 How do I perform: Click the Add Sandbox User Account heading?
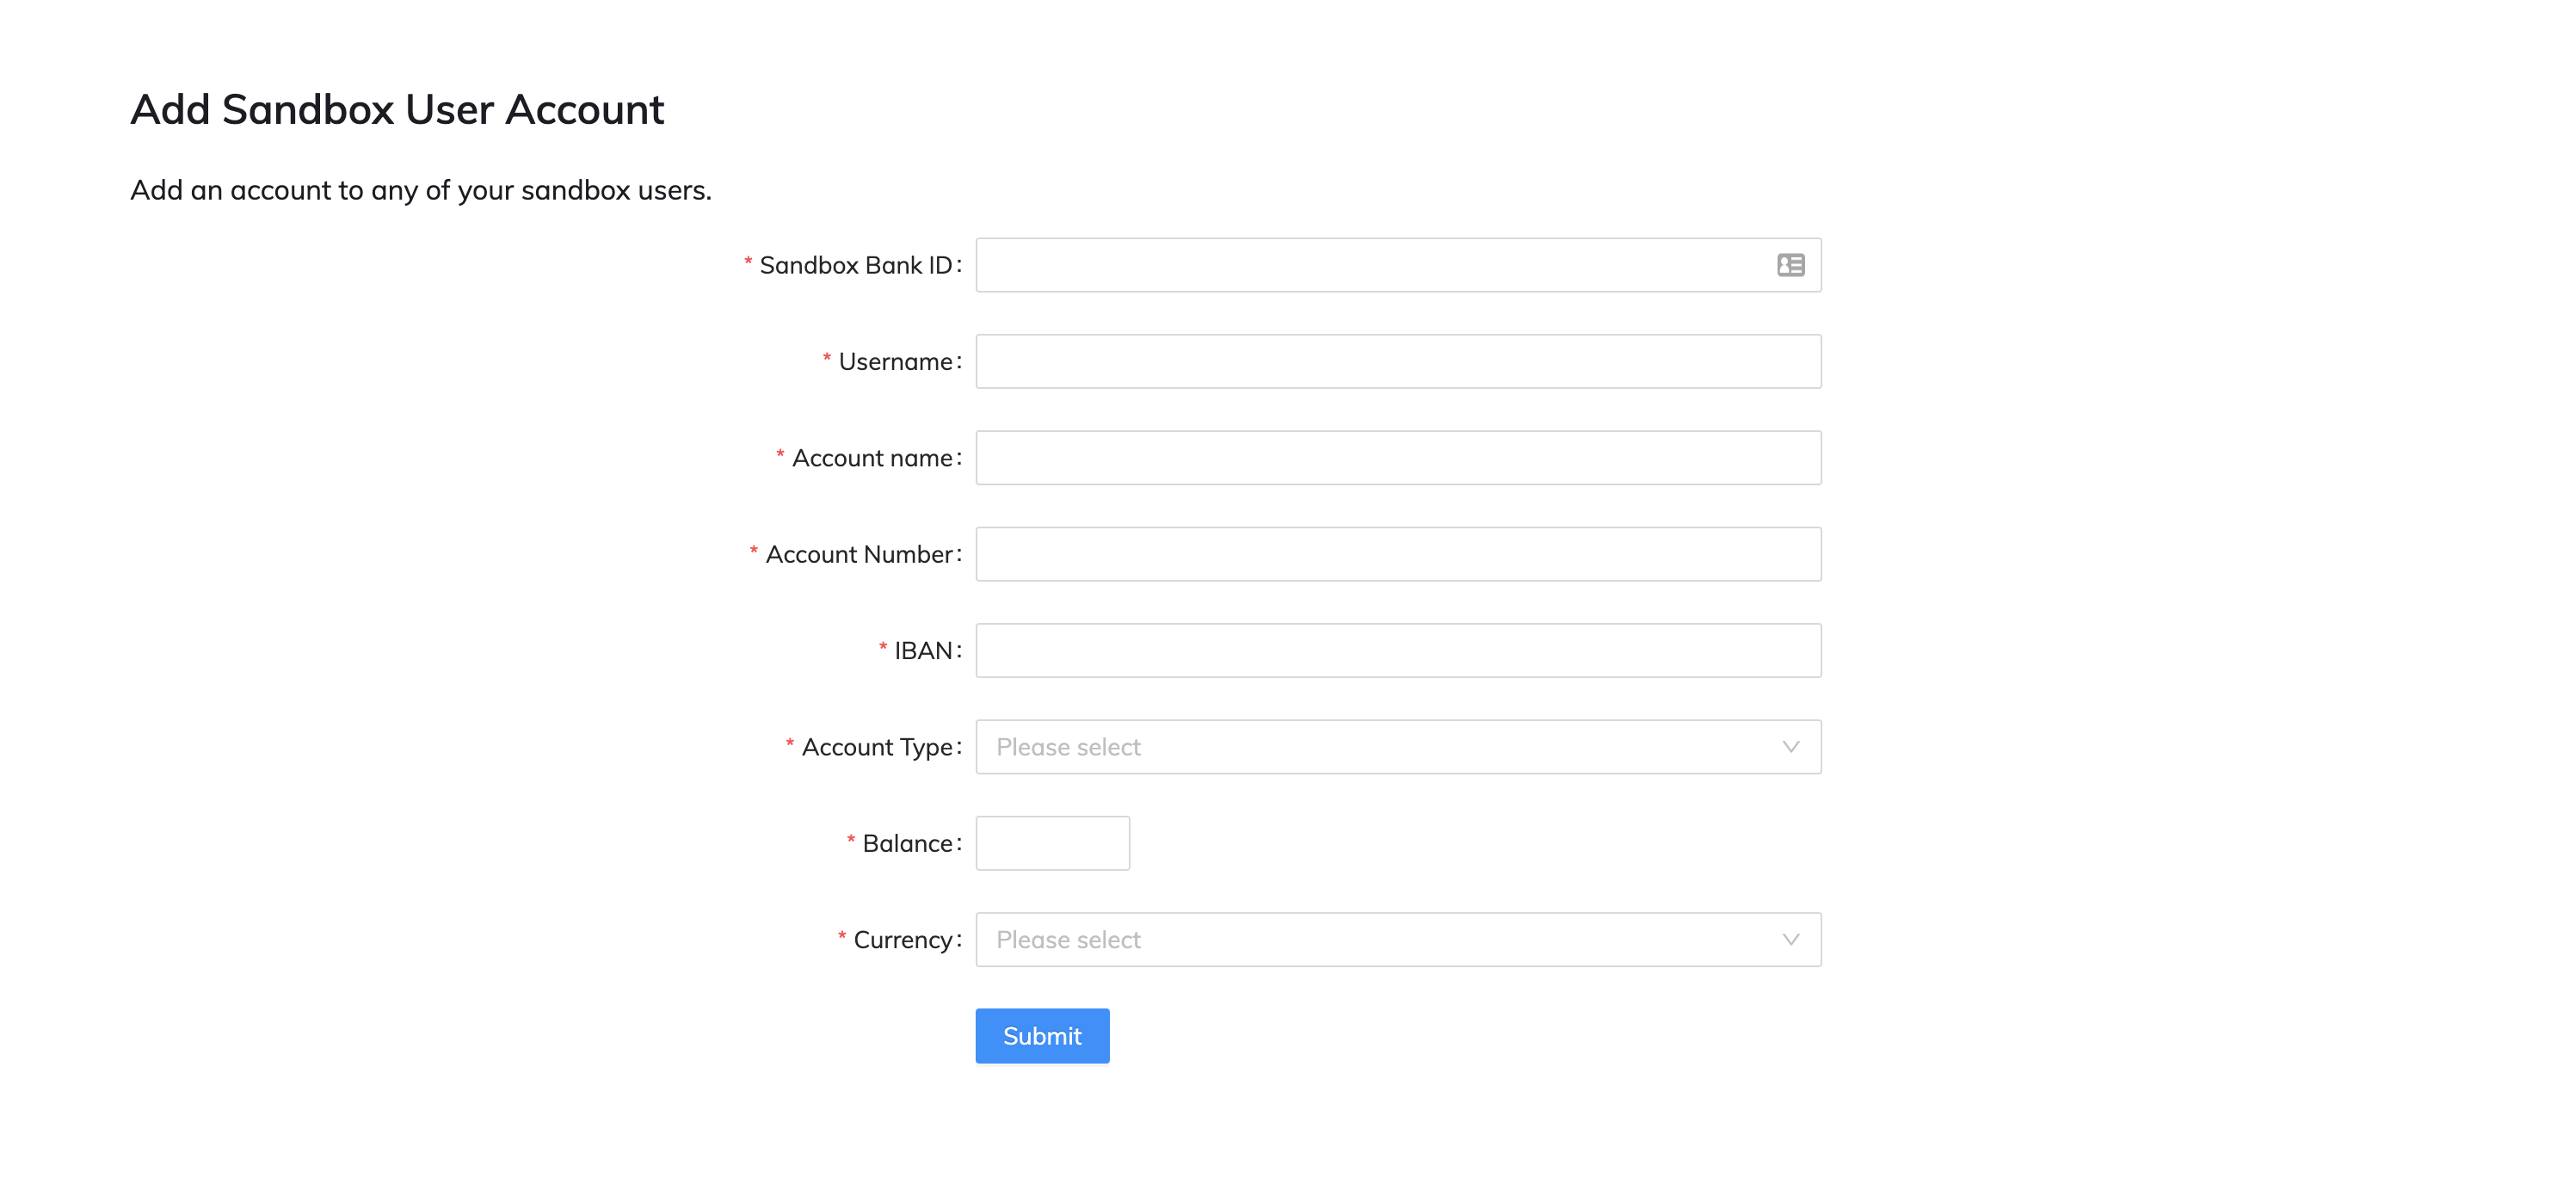point(397,109)
